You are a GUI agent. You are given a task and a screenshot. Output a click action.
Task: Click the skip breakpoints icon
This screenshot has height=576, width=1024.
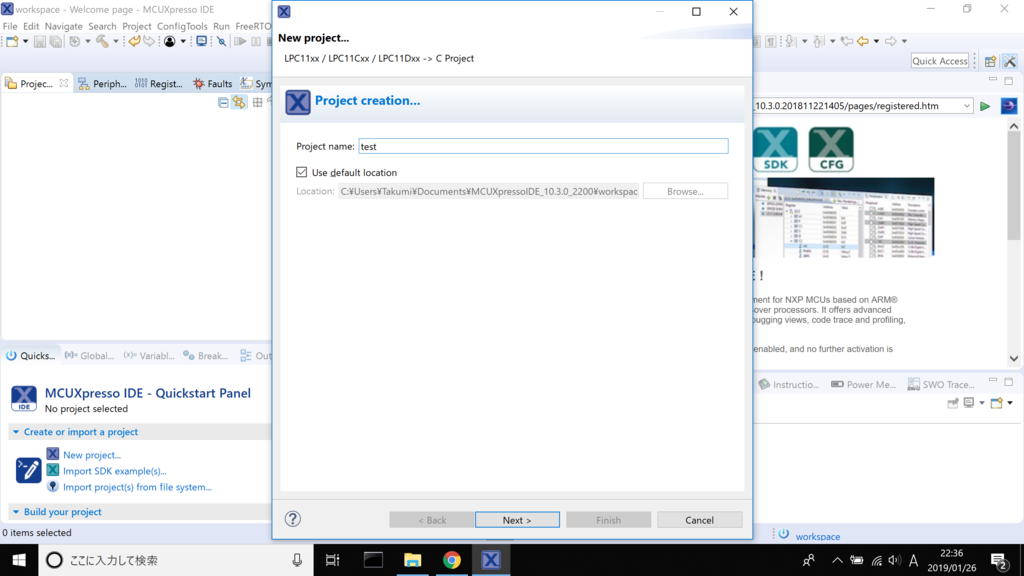click(222, 42)
